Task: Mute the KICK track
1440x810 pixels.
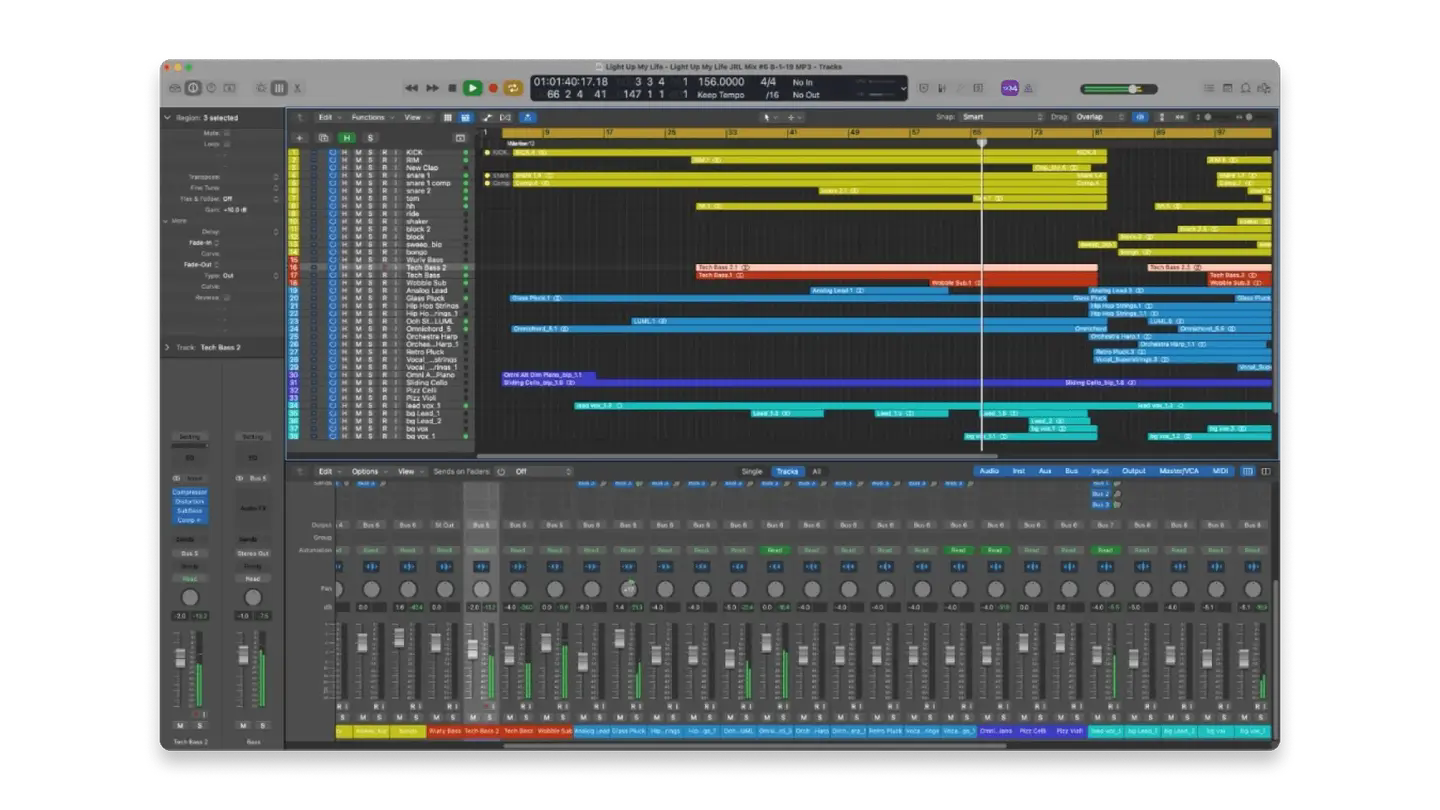Action: tap(357, 153)
